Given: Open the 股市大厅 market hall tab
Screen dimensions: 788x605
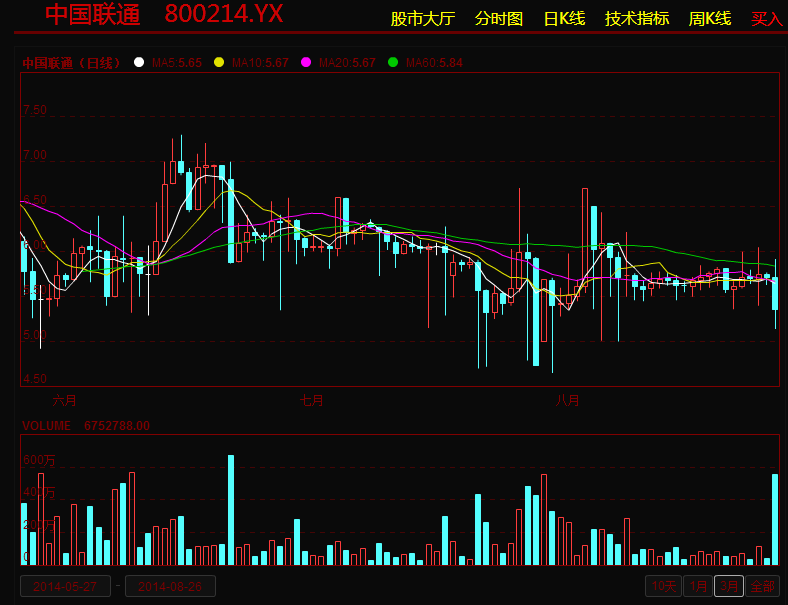Looking at the screenshot, I should [x=422, y=19].
